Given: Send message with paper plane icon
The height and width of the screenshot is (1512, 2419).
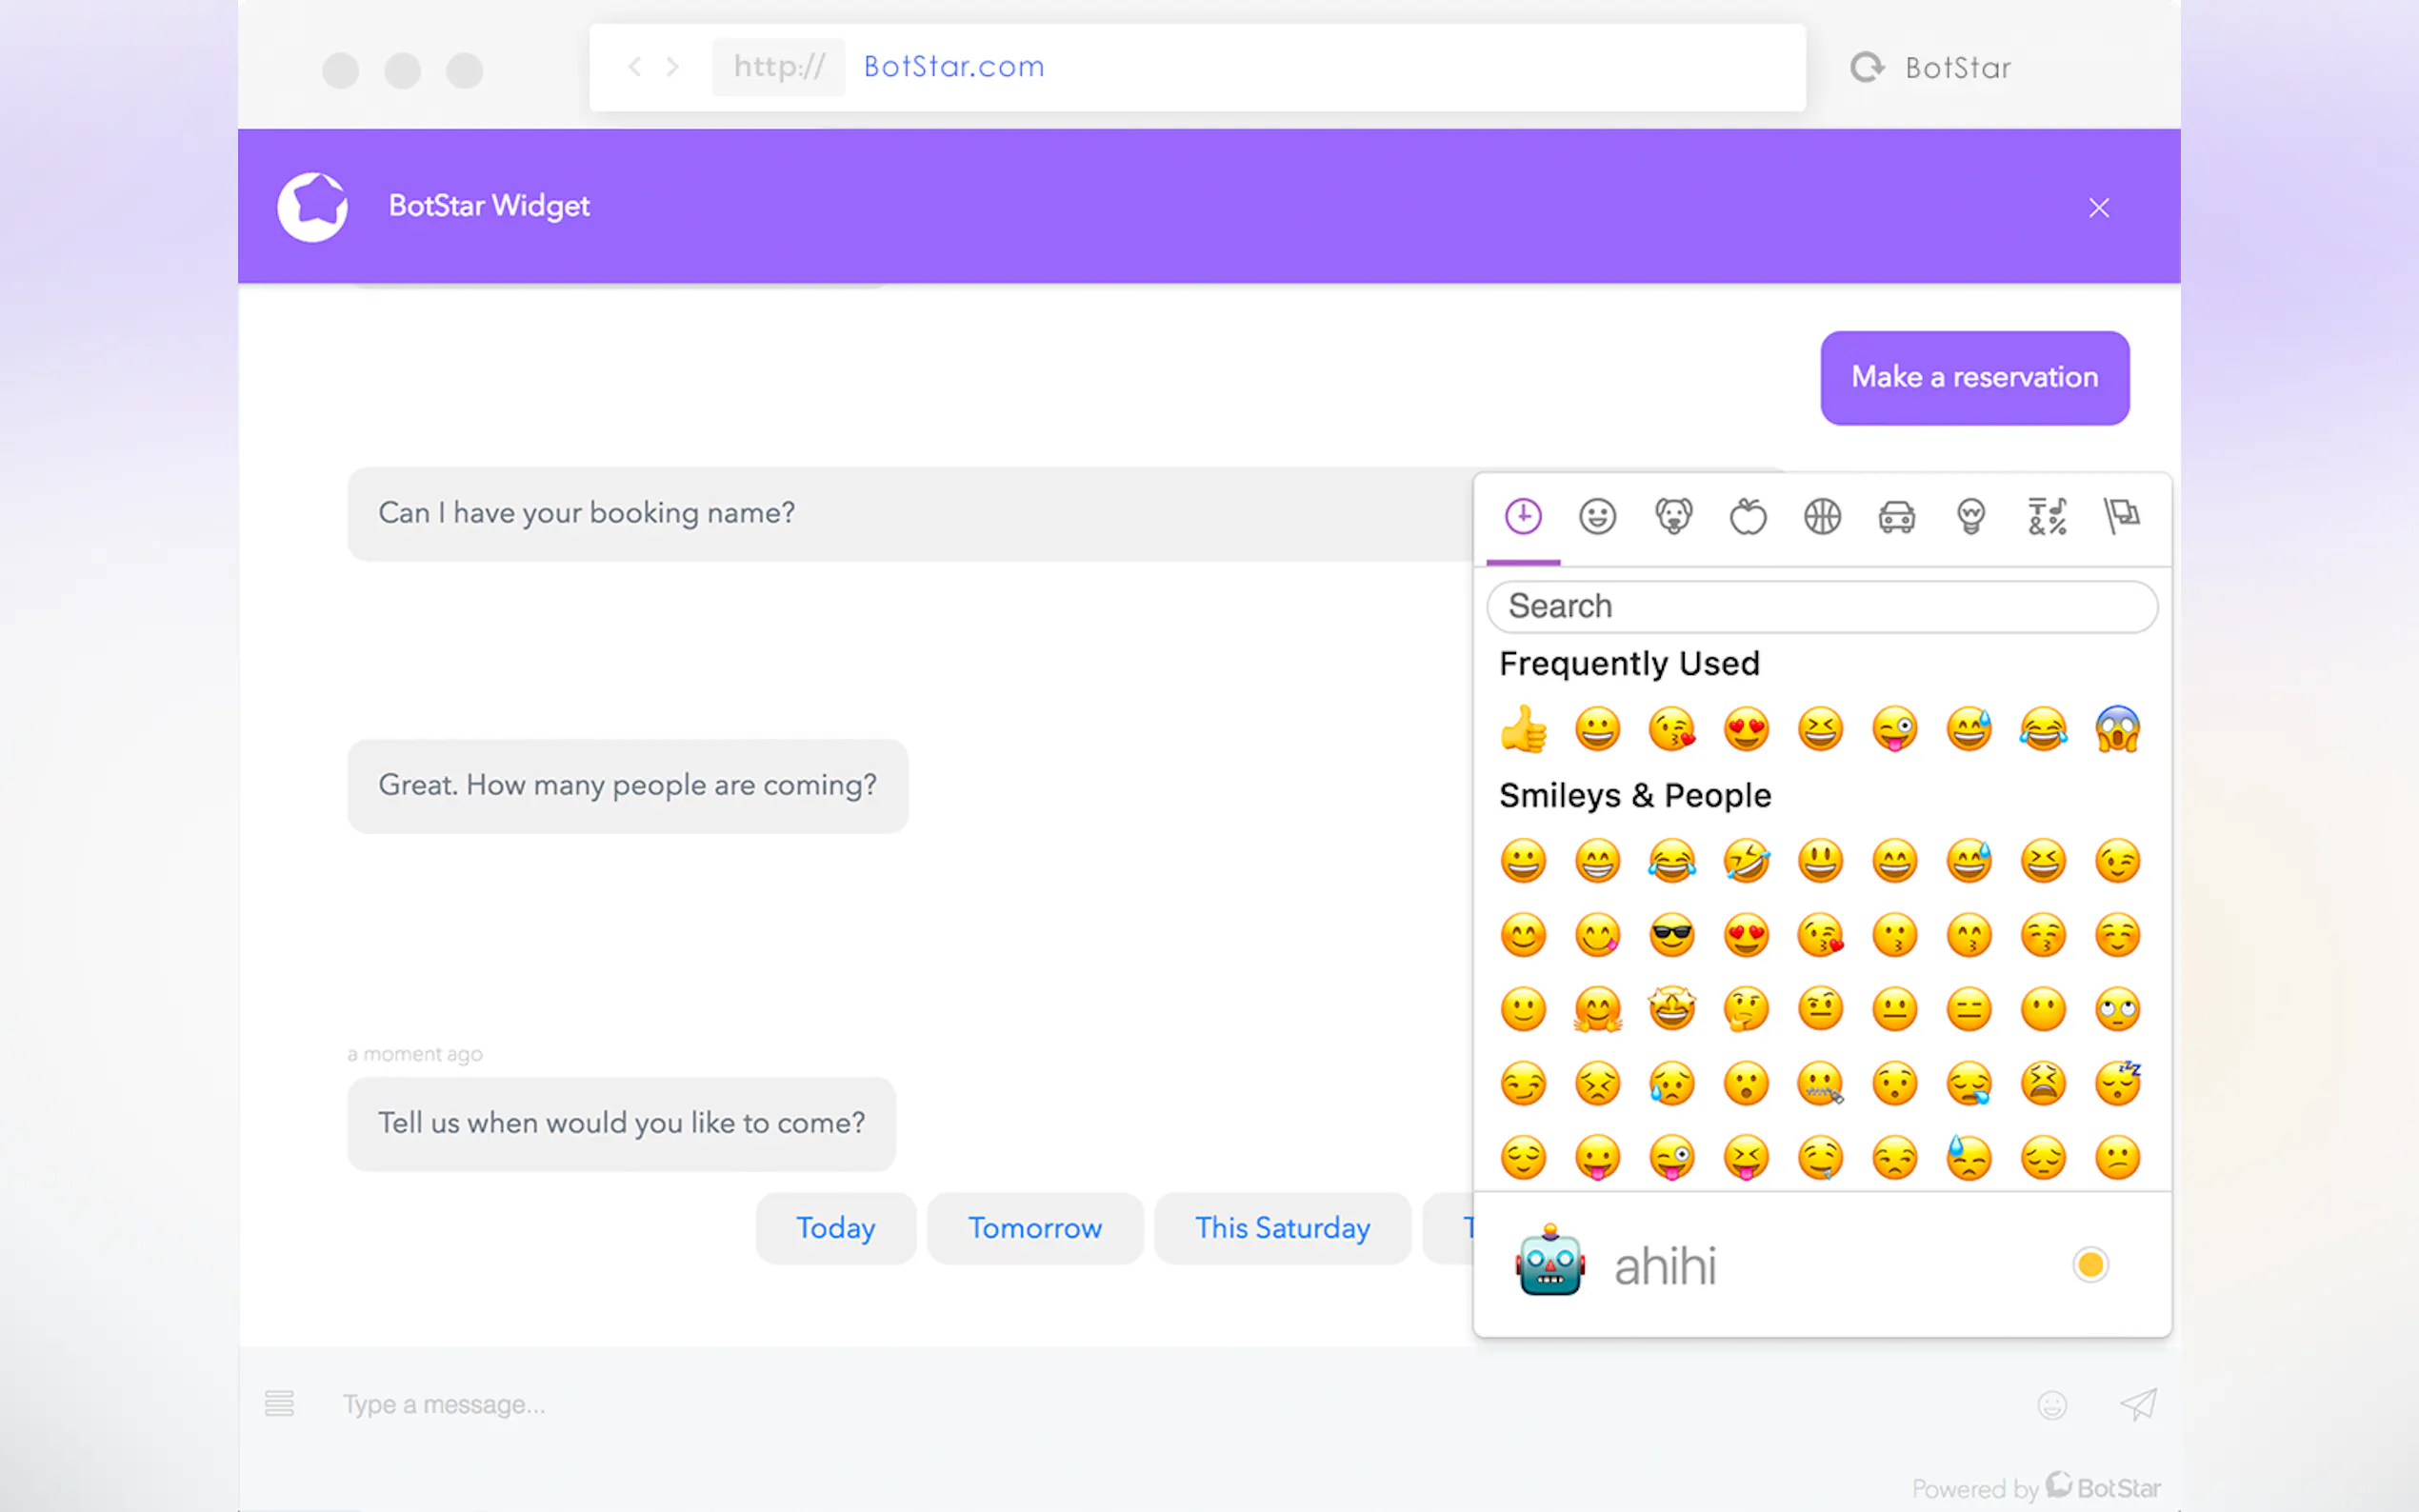Looking at the screenshot, I should (x=2138, y=1405).
